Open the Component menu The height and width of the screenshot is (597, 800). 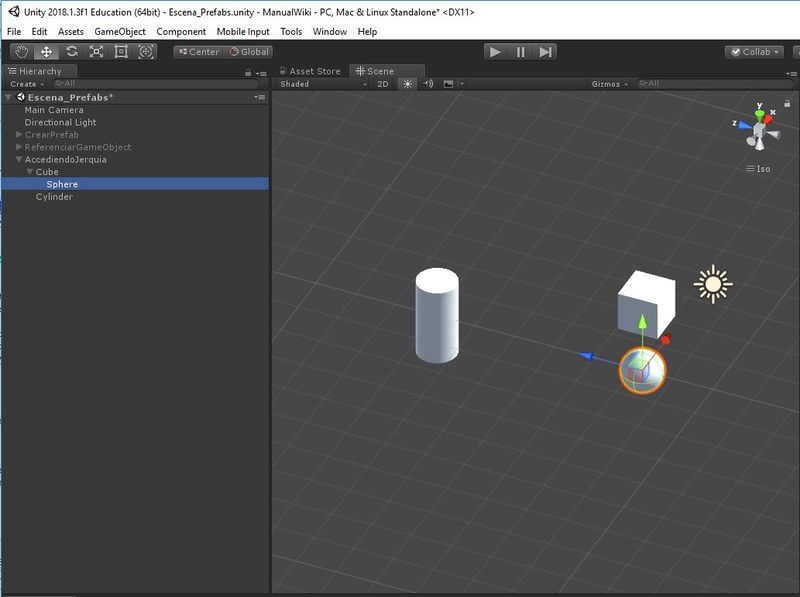tap(181, 32)
